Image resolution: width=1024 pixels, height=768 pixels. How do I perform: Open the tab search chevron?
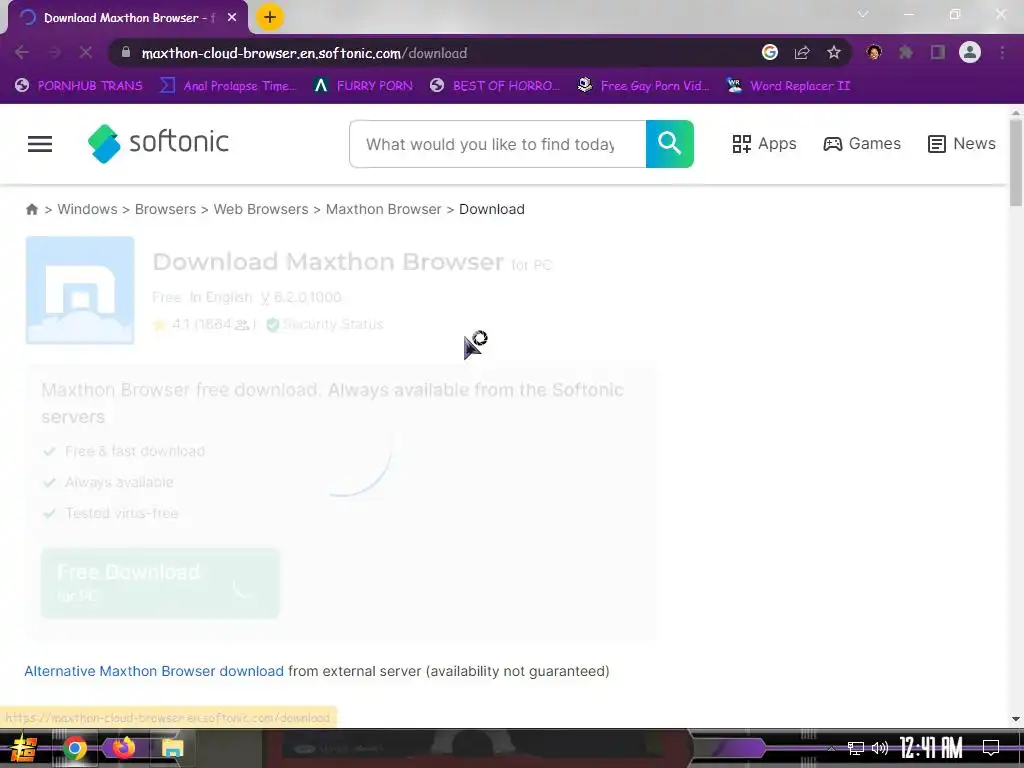(863, 14)
